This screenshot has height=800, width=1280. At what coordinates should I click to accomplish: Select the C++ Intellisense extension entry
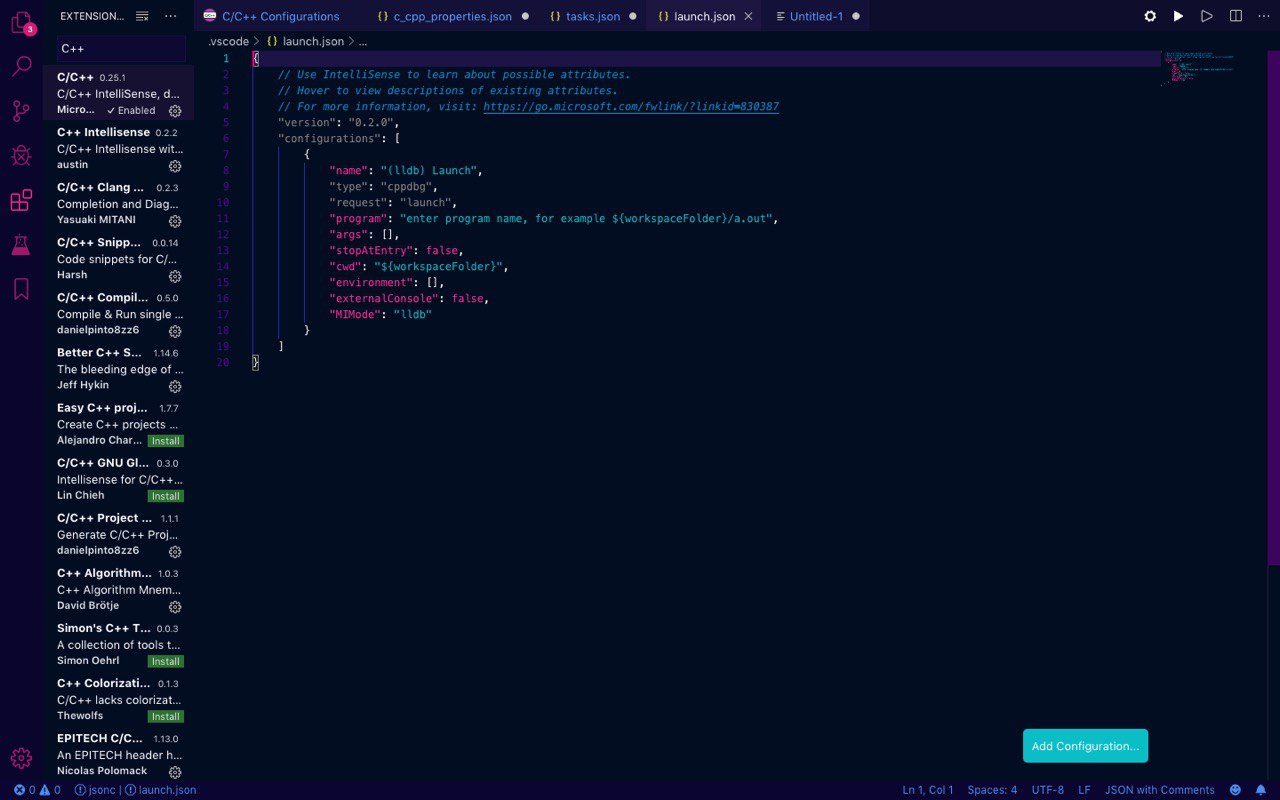119,148
